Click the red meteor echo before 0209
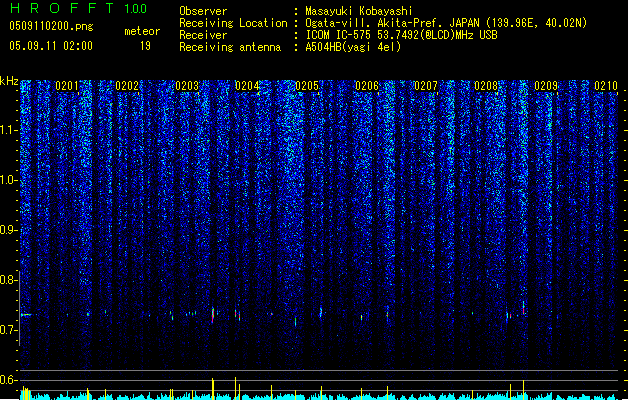 point(523,307)
